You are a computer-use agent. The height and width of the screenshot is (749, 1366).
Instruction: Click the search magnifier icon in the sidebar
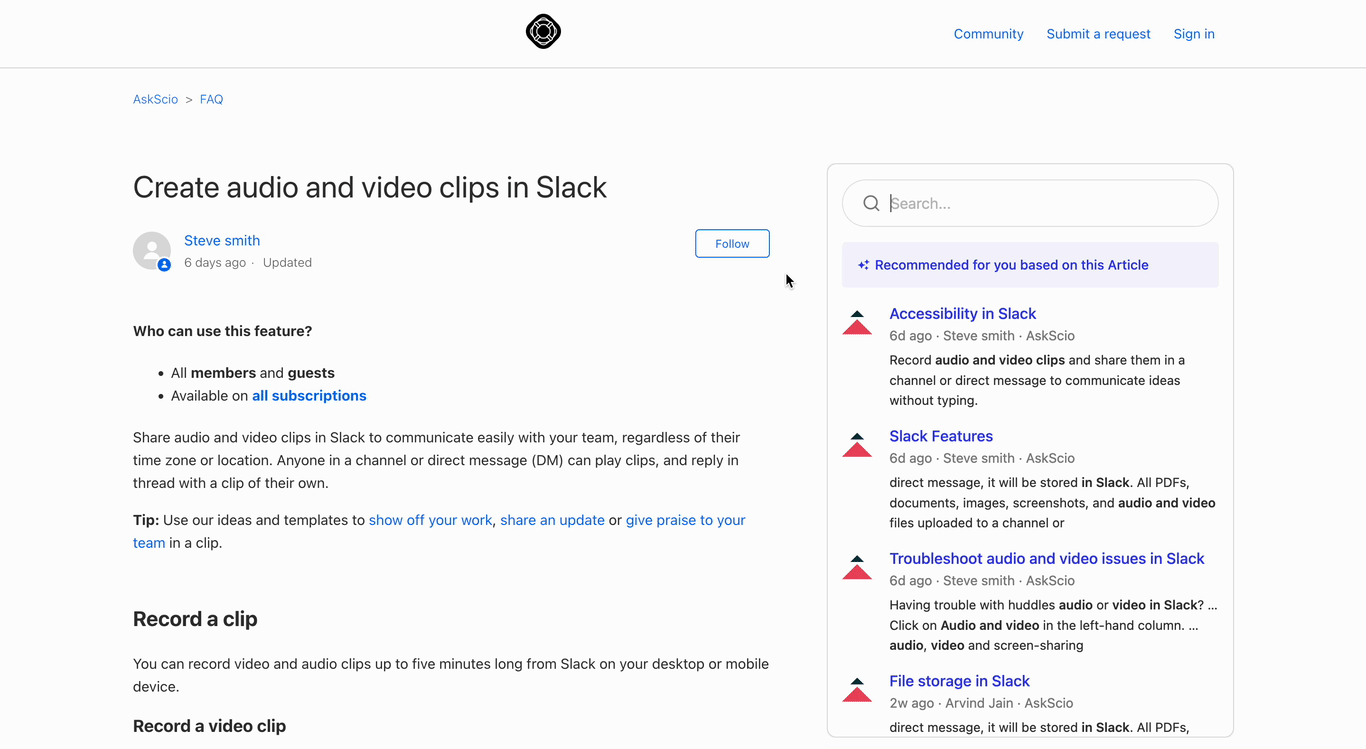(871, 203)
